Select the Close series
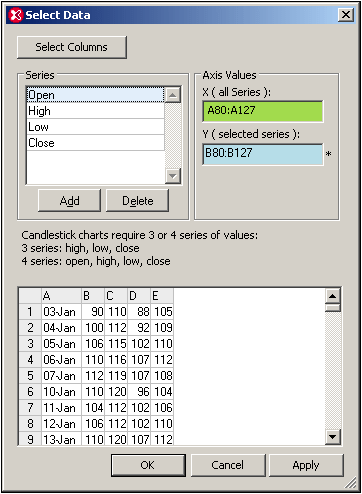 [95, 143]
